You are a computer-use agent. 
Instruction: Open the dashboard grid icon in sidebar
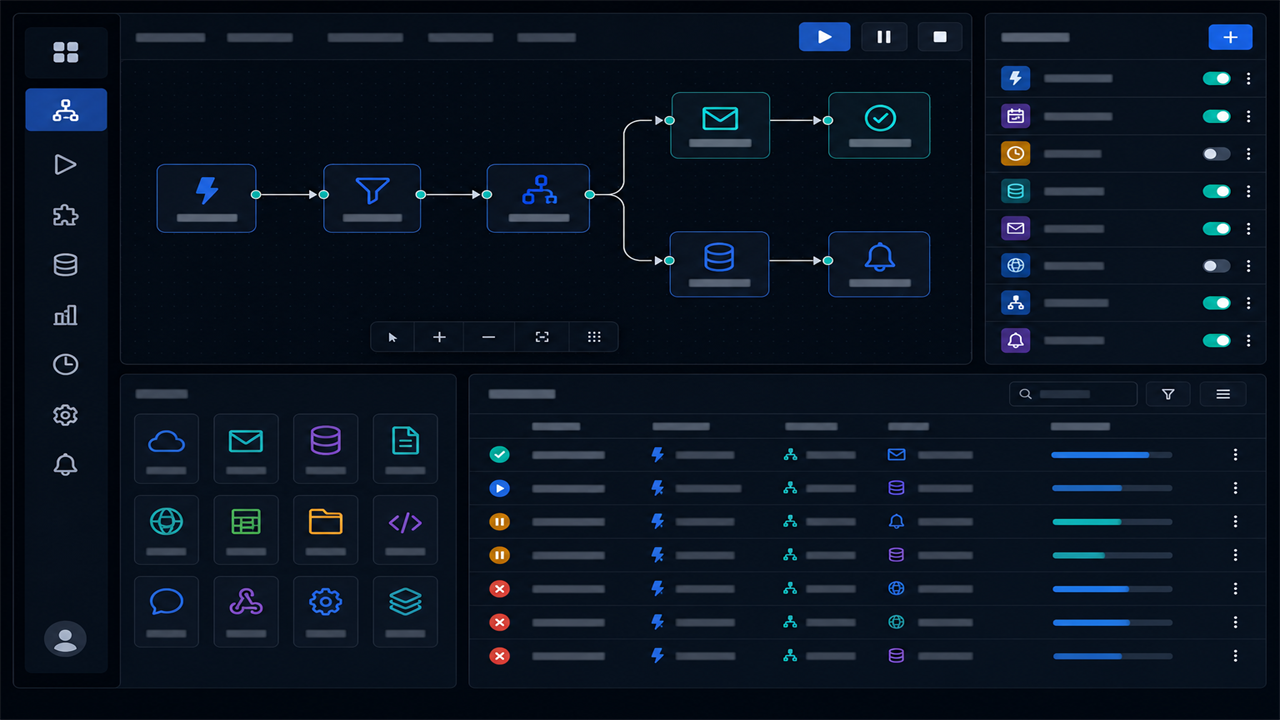click(66, 52)
